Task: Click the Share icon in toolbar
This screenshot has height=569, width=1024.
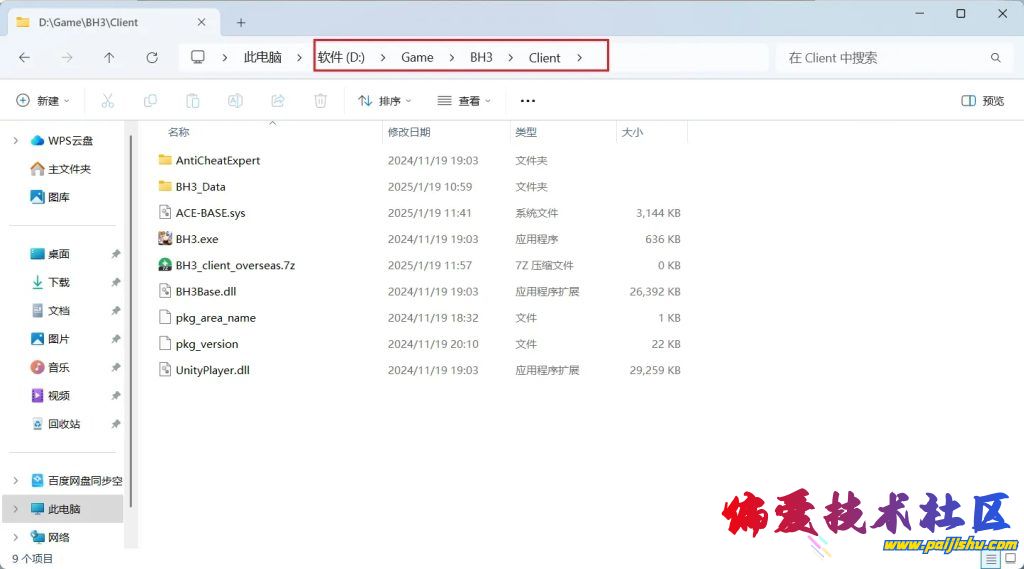Action: point(278,101)
